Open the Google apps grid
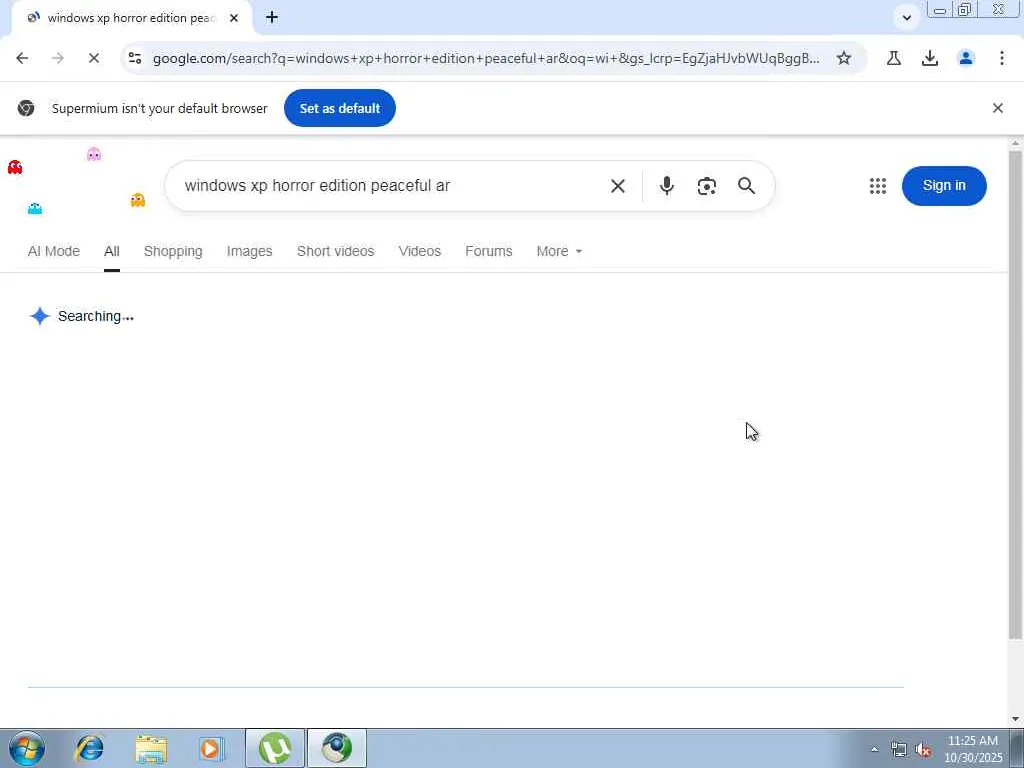This screenshot has height=768, width=1024. click(x=878, y=186)
